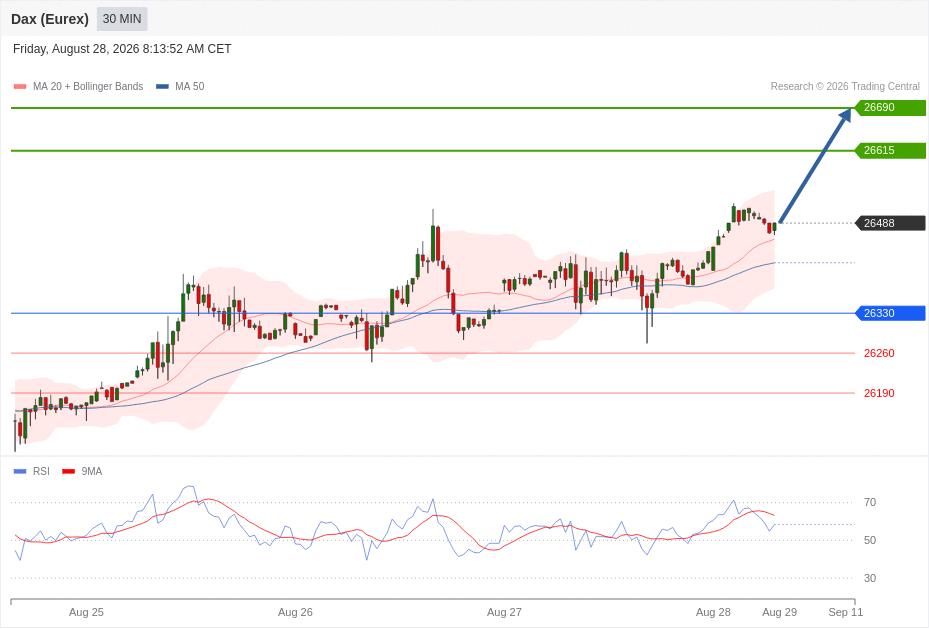The height and width of the screenshot is (629, 929).
Task: Click the RSI blue legend swatch
Action: [x=20, y=471]
